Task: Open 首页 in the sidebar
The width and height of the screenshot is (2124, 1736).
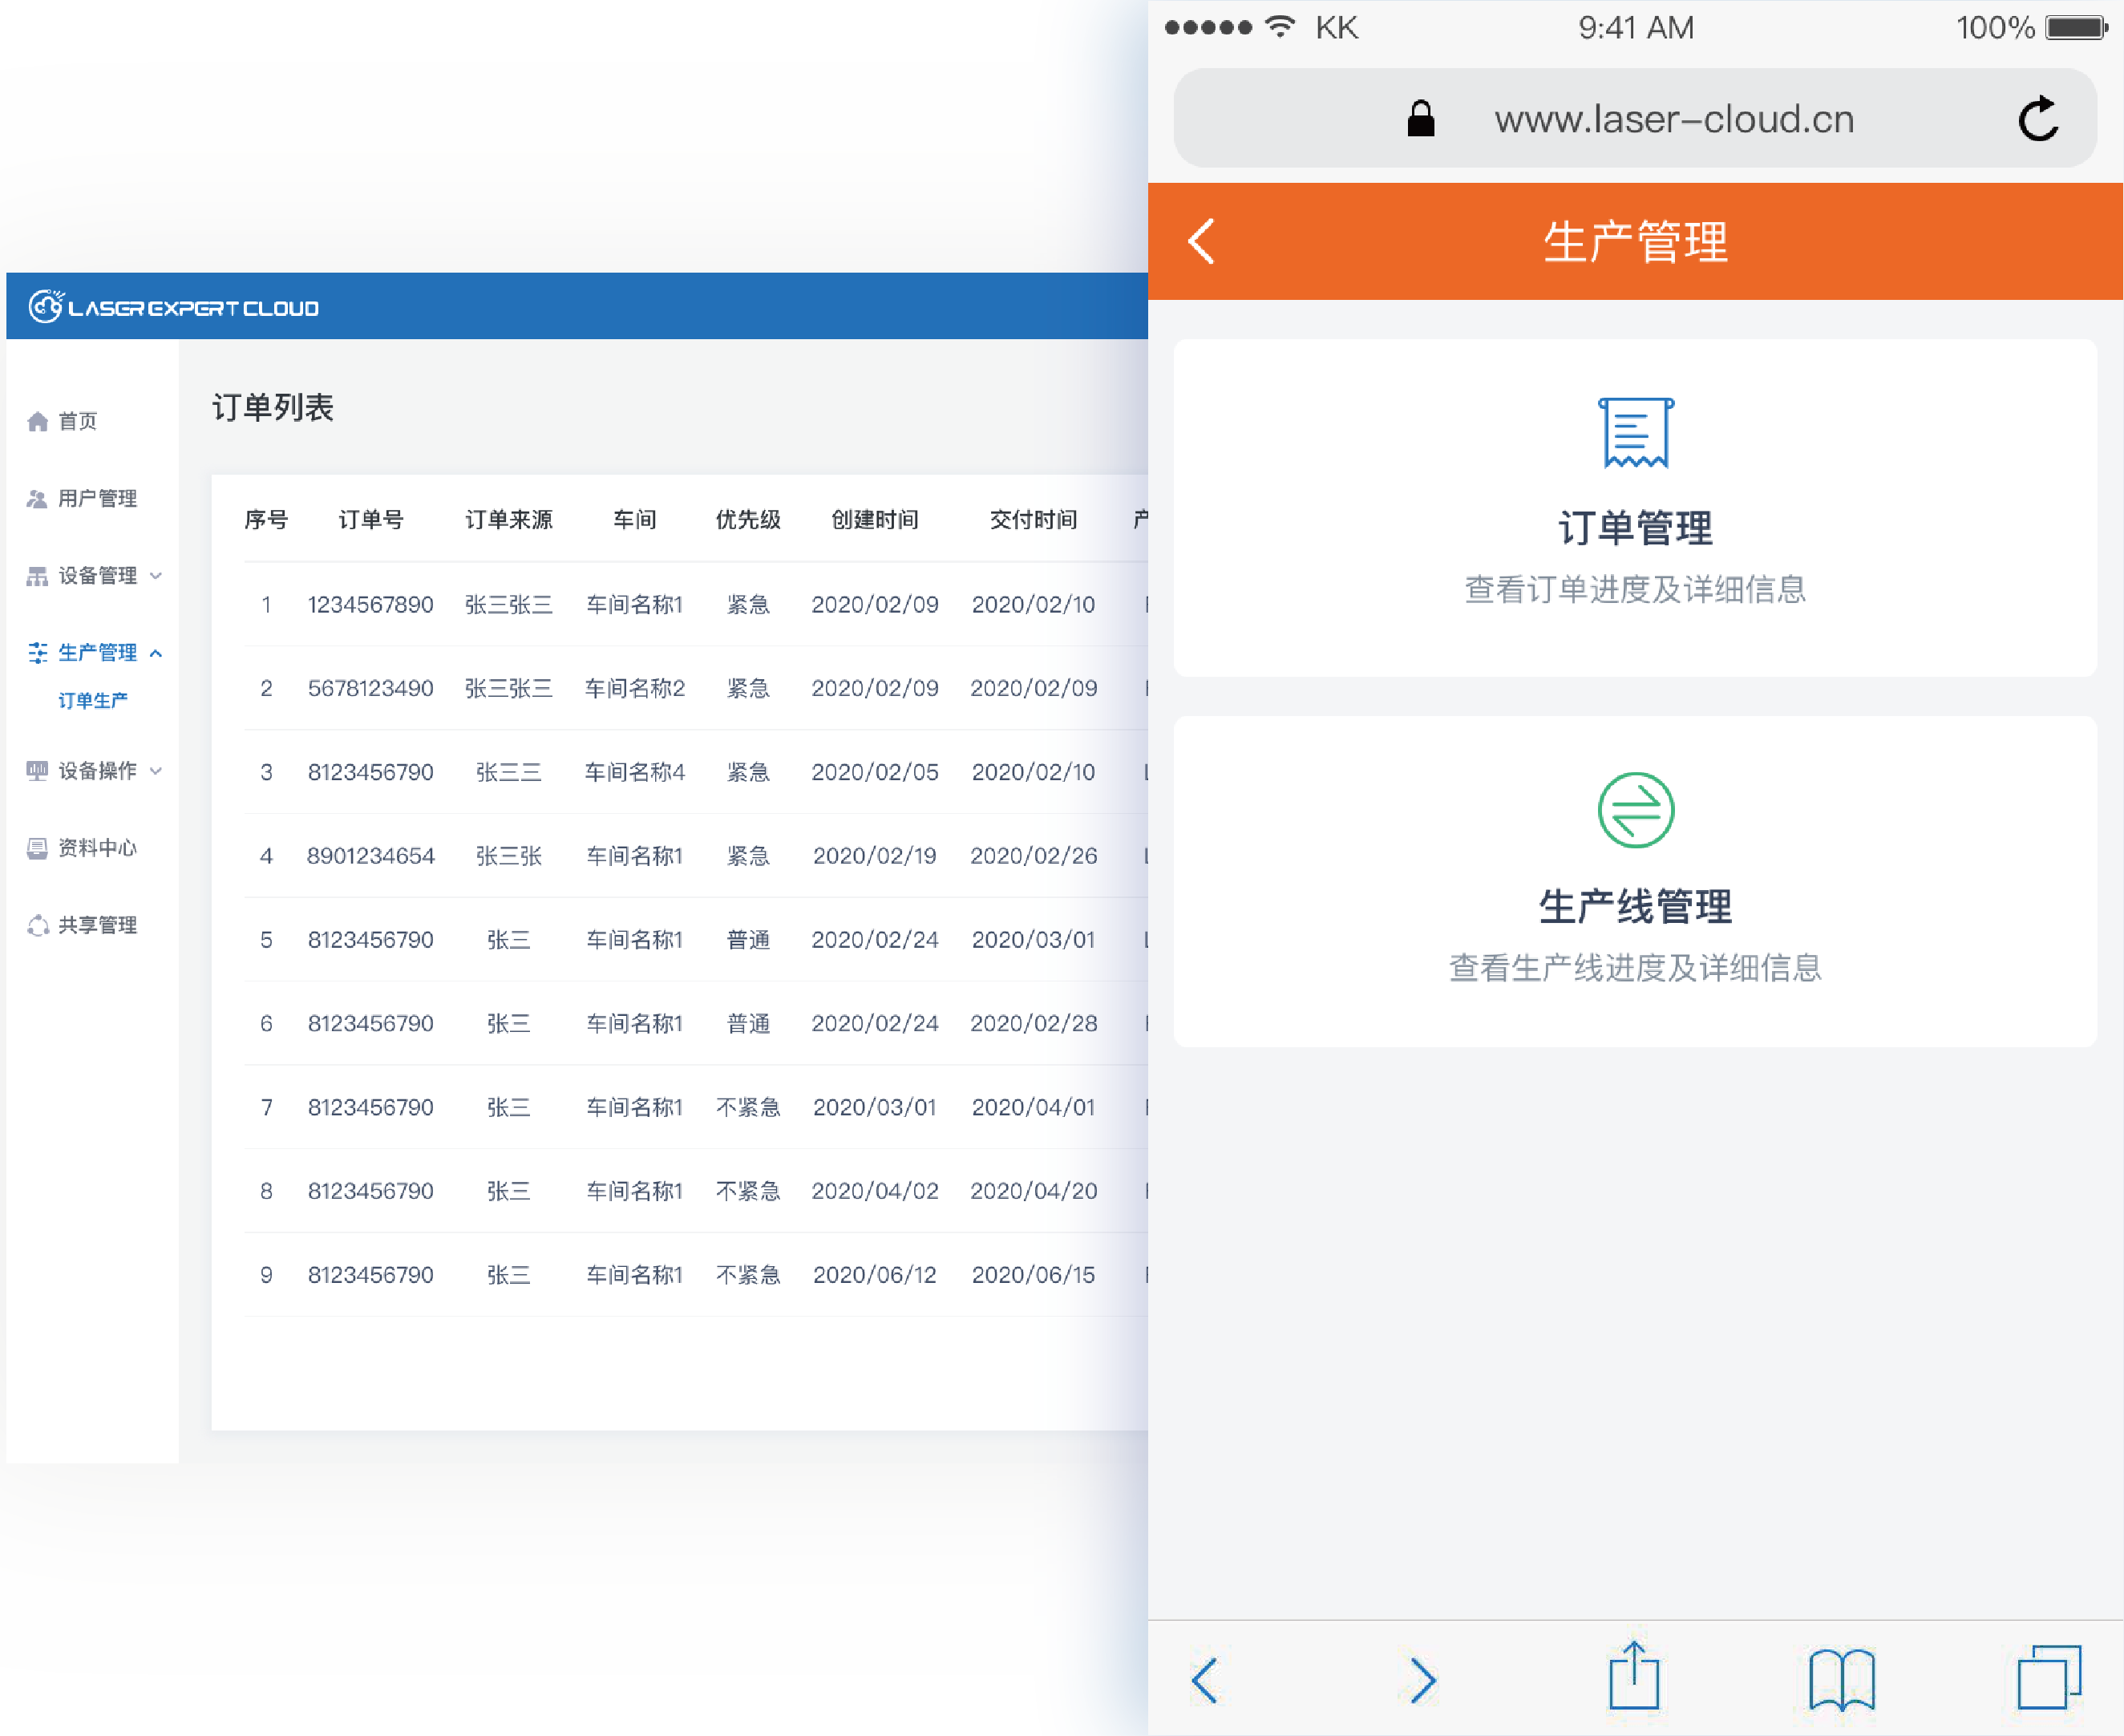Action: [76, 421]
